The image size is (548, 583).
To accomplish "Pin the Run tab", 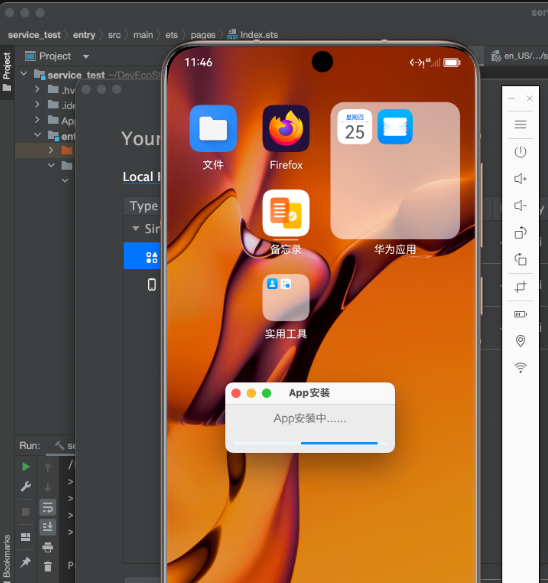I will [26, 562].
